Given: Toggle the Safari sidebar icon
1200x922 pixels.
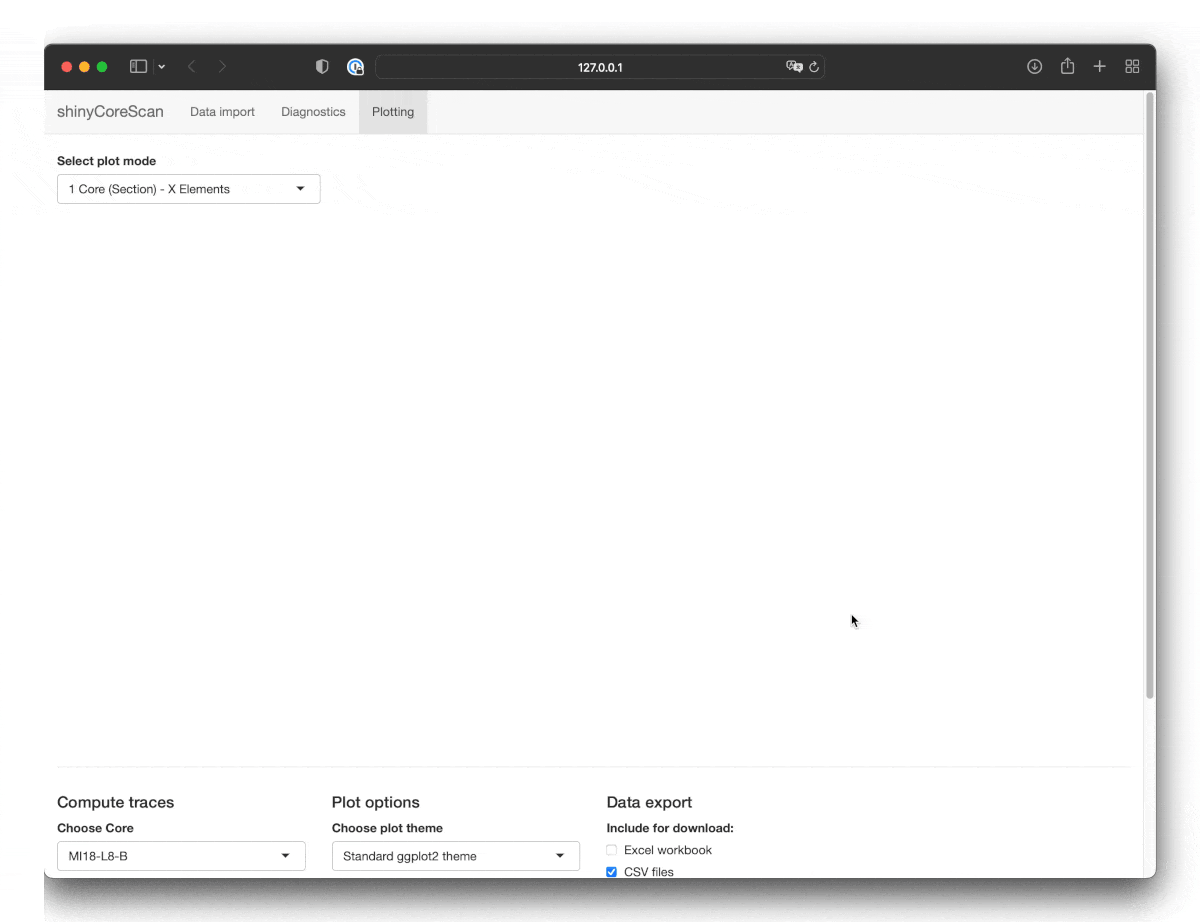Looking at the screenshot, I should (138, 67).
